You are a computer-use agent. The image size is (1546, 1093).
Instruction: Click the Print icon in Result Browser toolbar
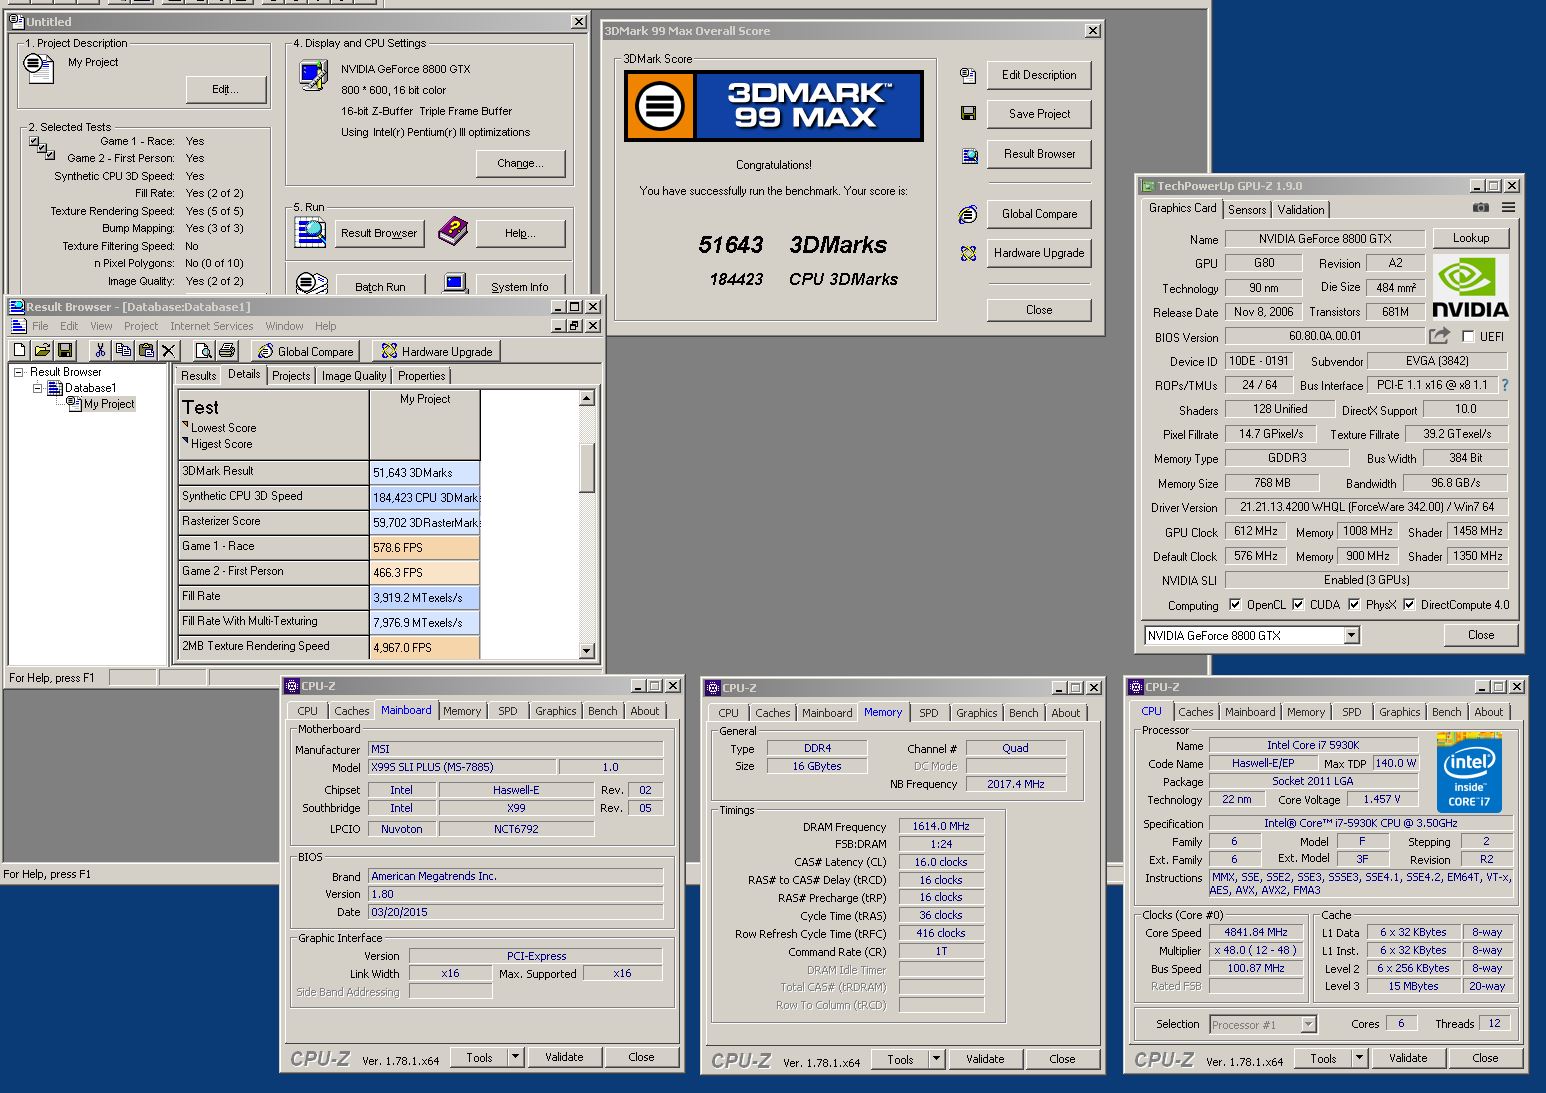click(227, 350)
